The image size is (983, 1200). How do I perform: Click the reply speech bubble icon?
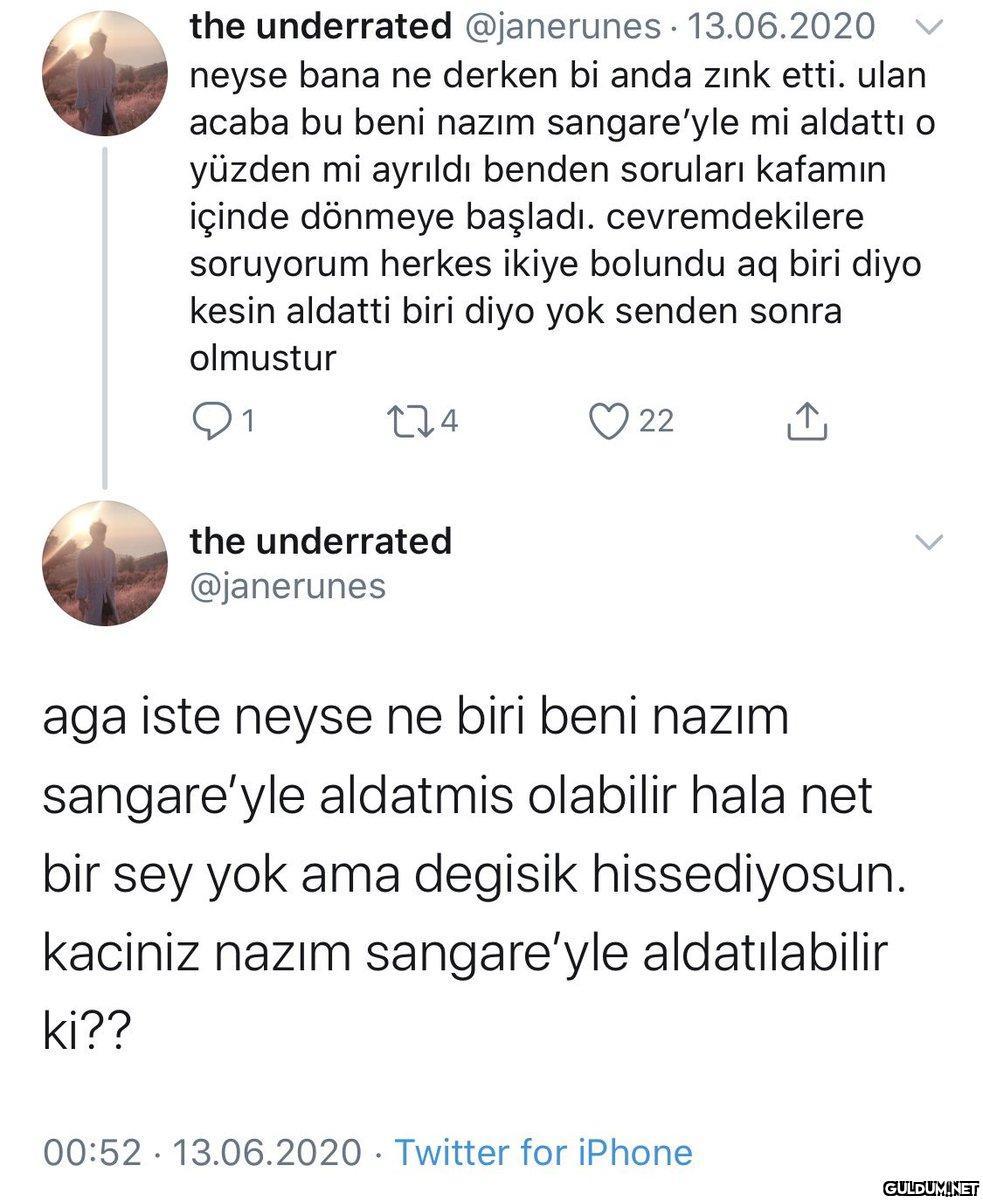208,423
